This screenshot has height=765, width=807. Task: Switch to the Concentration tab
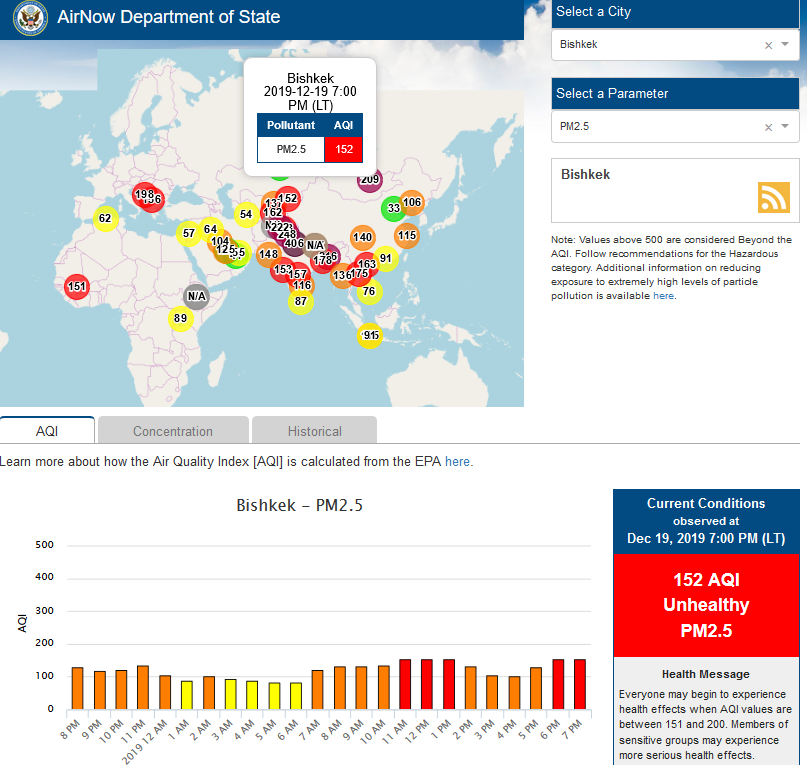click(x=173, y=431)
